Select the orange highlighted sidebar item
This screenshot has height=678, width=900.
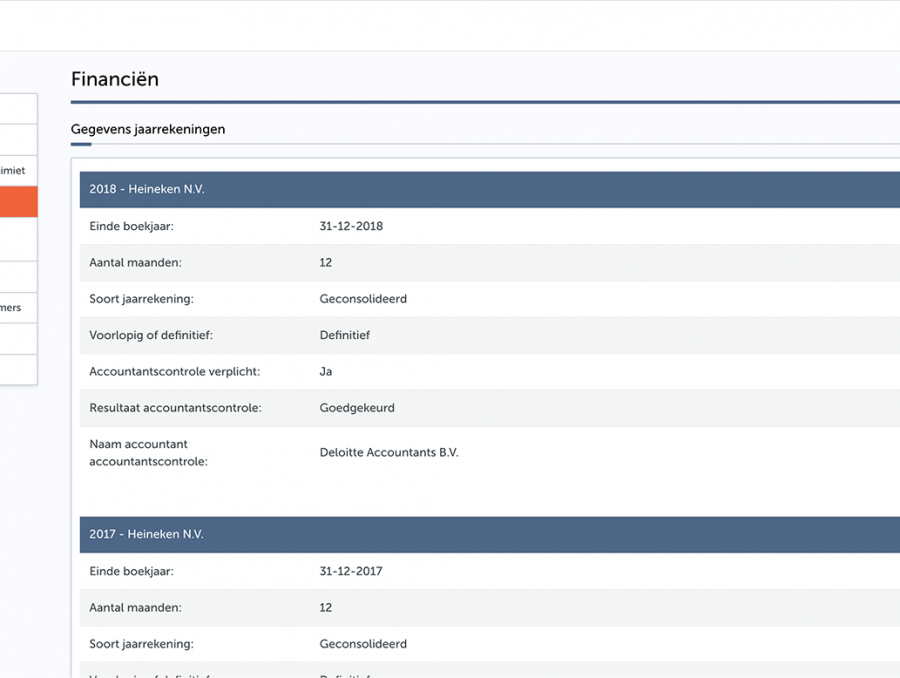click(18, 202)
